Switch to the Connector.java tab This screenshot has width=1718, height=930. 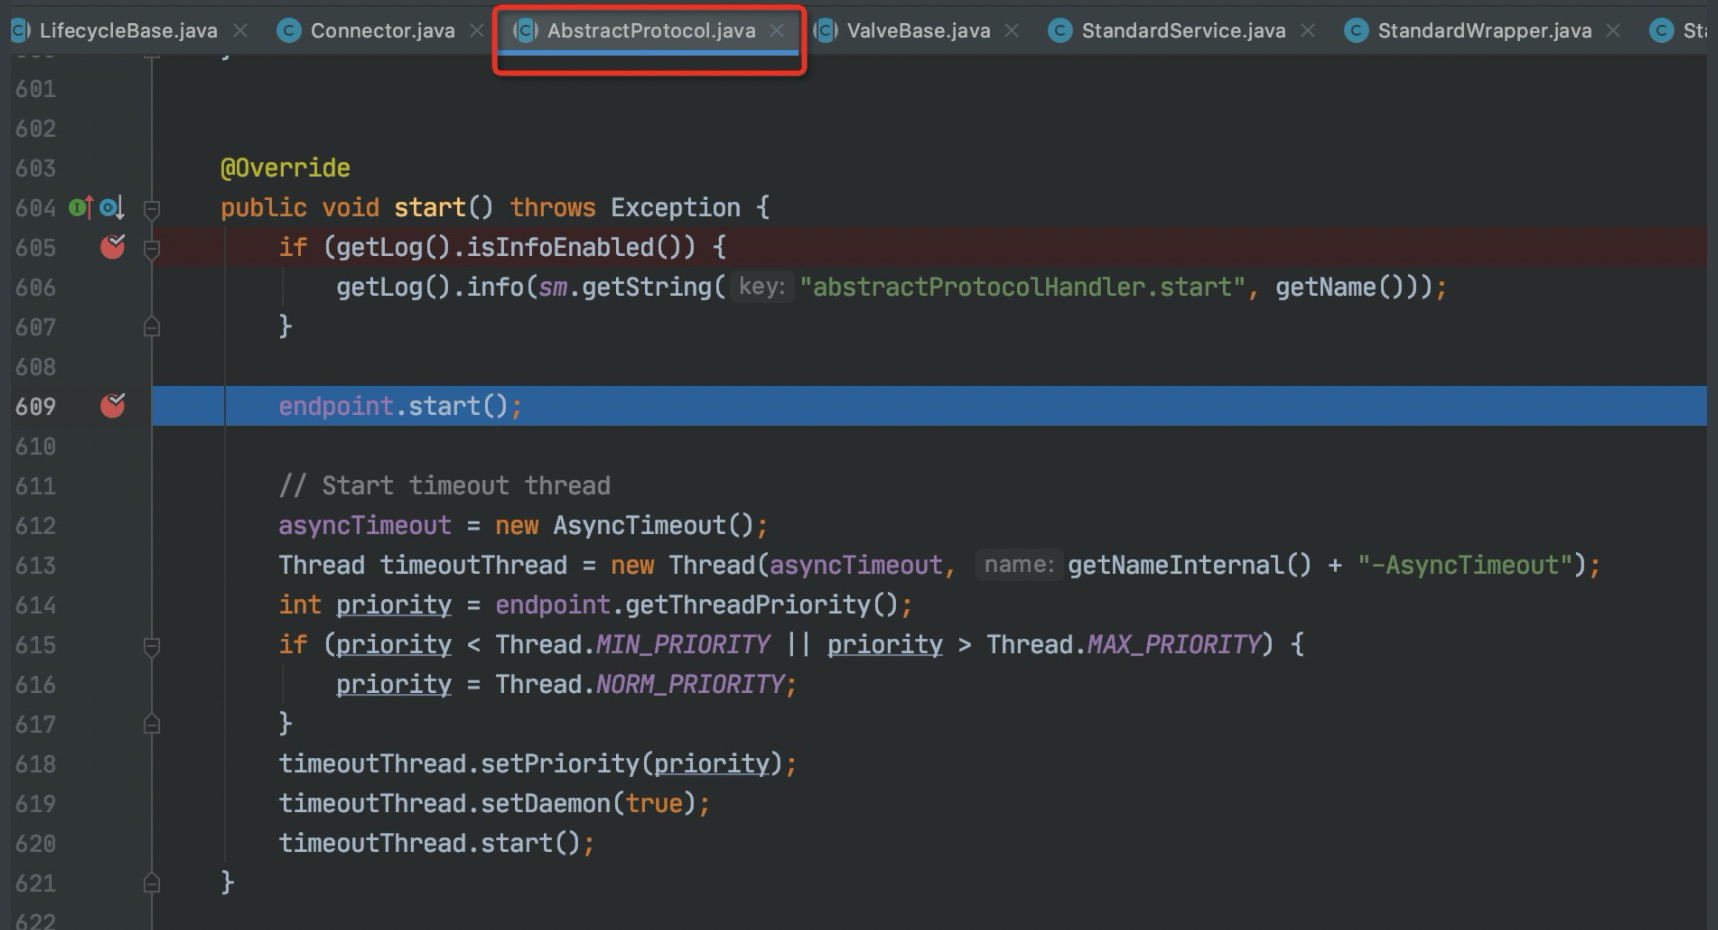382,31
